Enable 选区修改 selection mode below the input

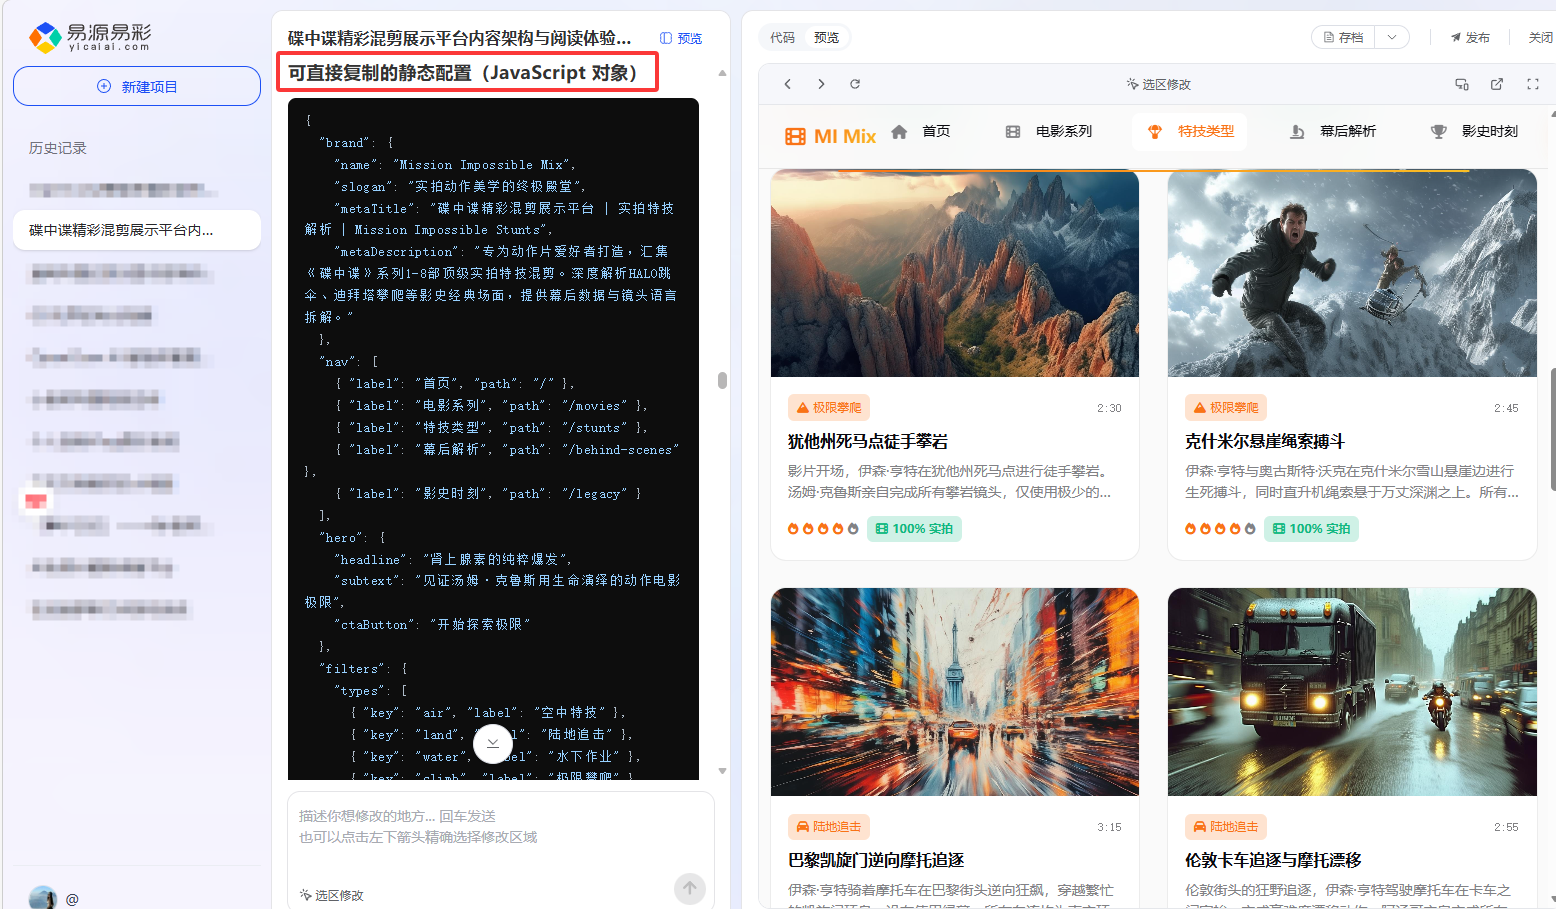331,895
